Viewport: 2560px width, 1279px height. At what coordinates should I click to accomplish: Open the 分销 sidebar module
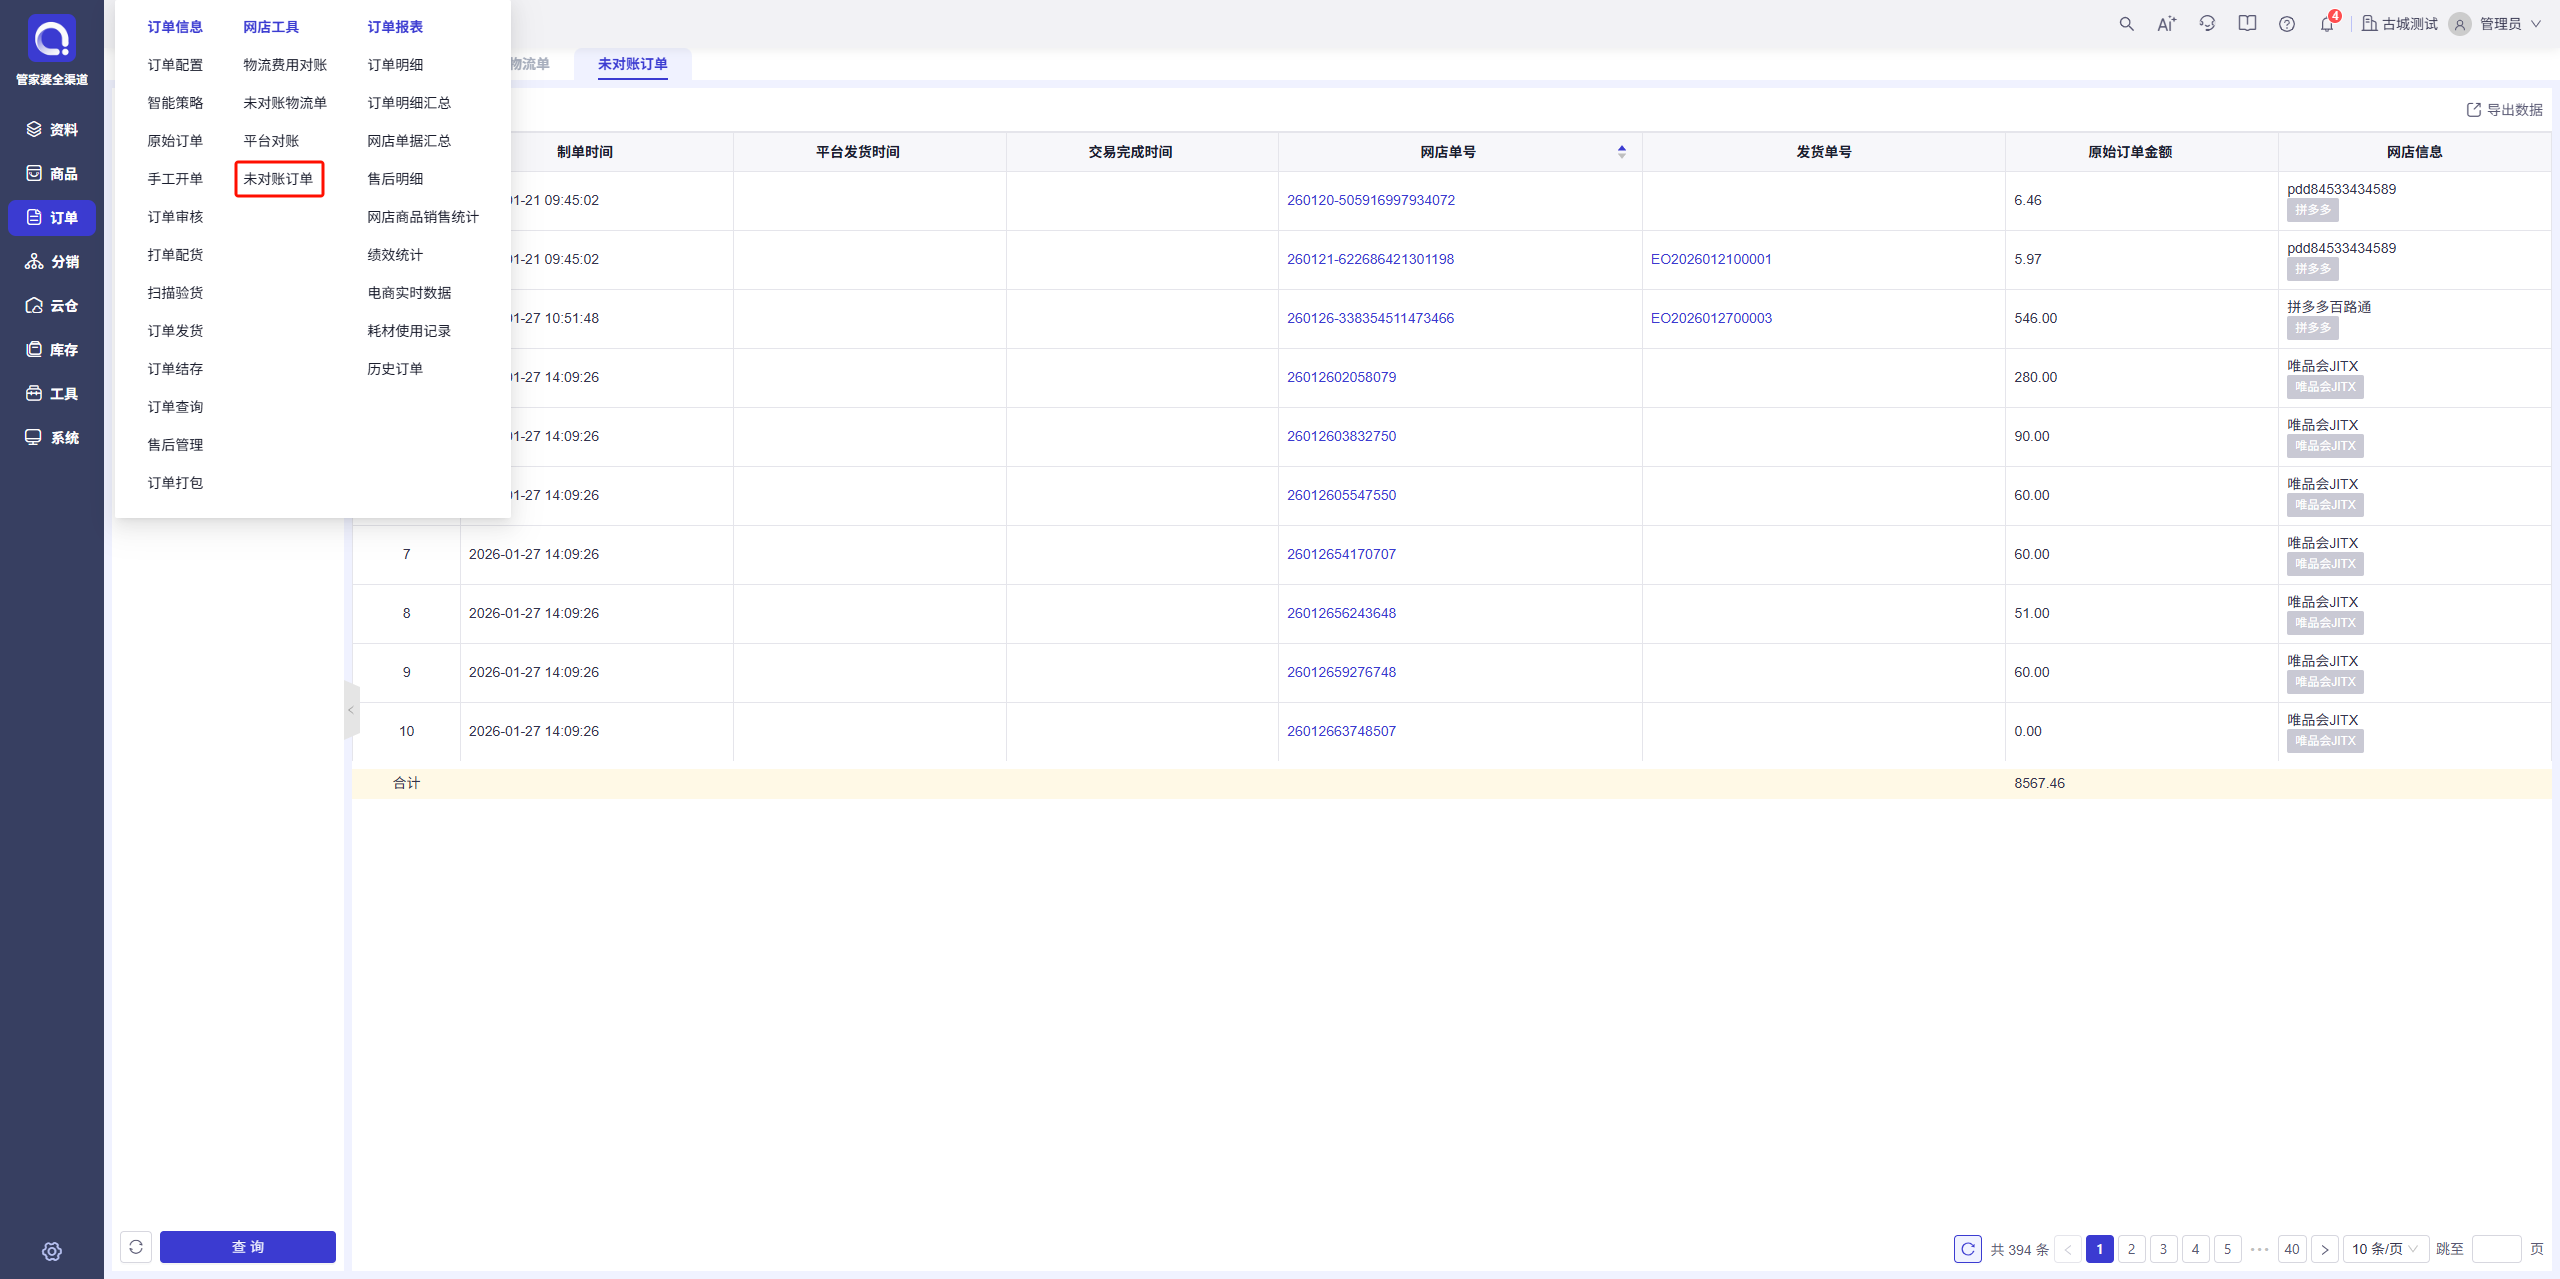click(x=52, y=261)
